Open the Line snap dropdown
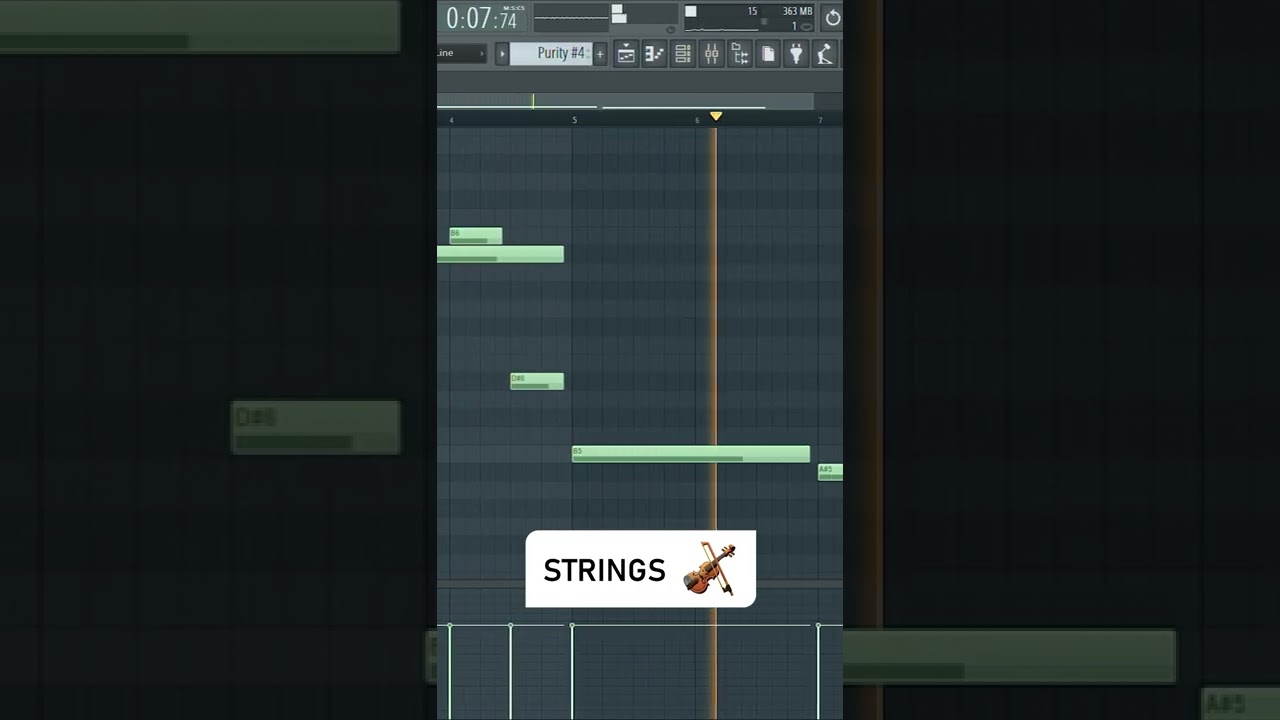 (x=462, y=53)
